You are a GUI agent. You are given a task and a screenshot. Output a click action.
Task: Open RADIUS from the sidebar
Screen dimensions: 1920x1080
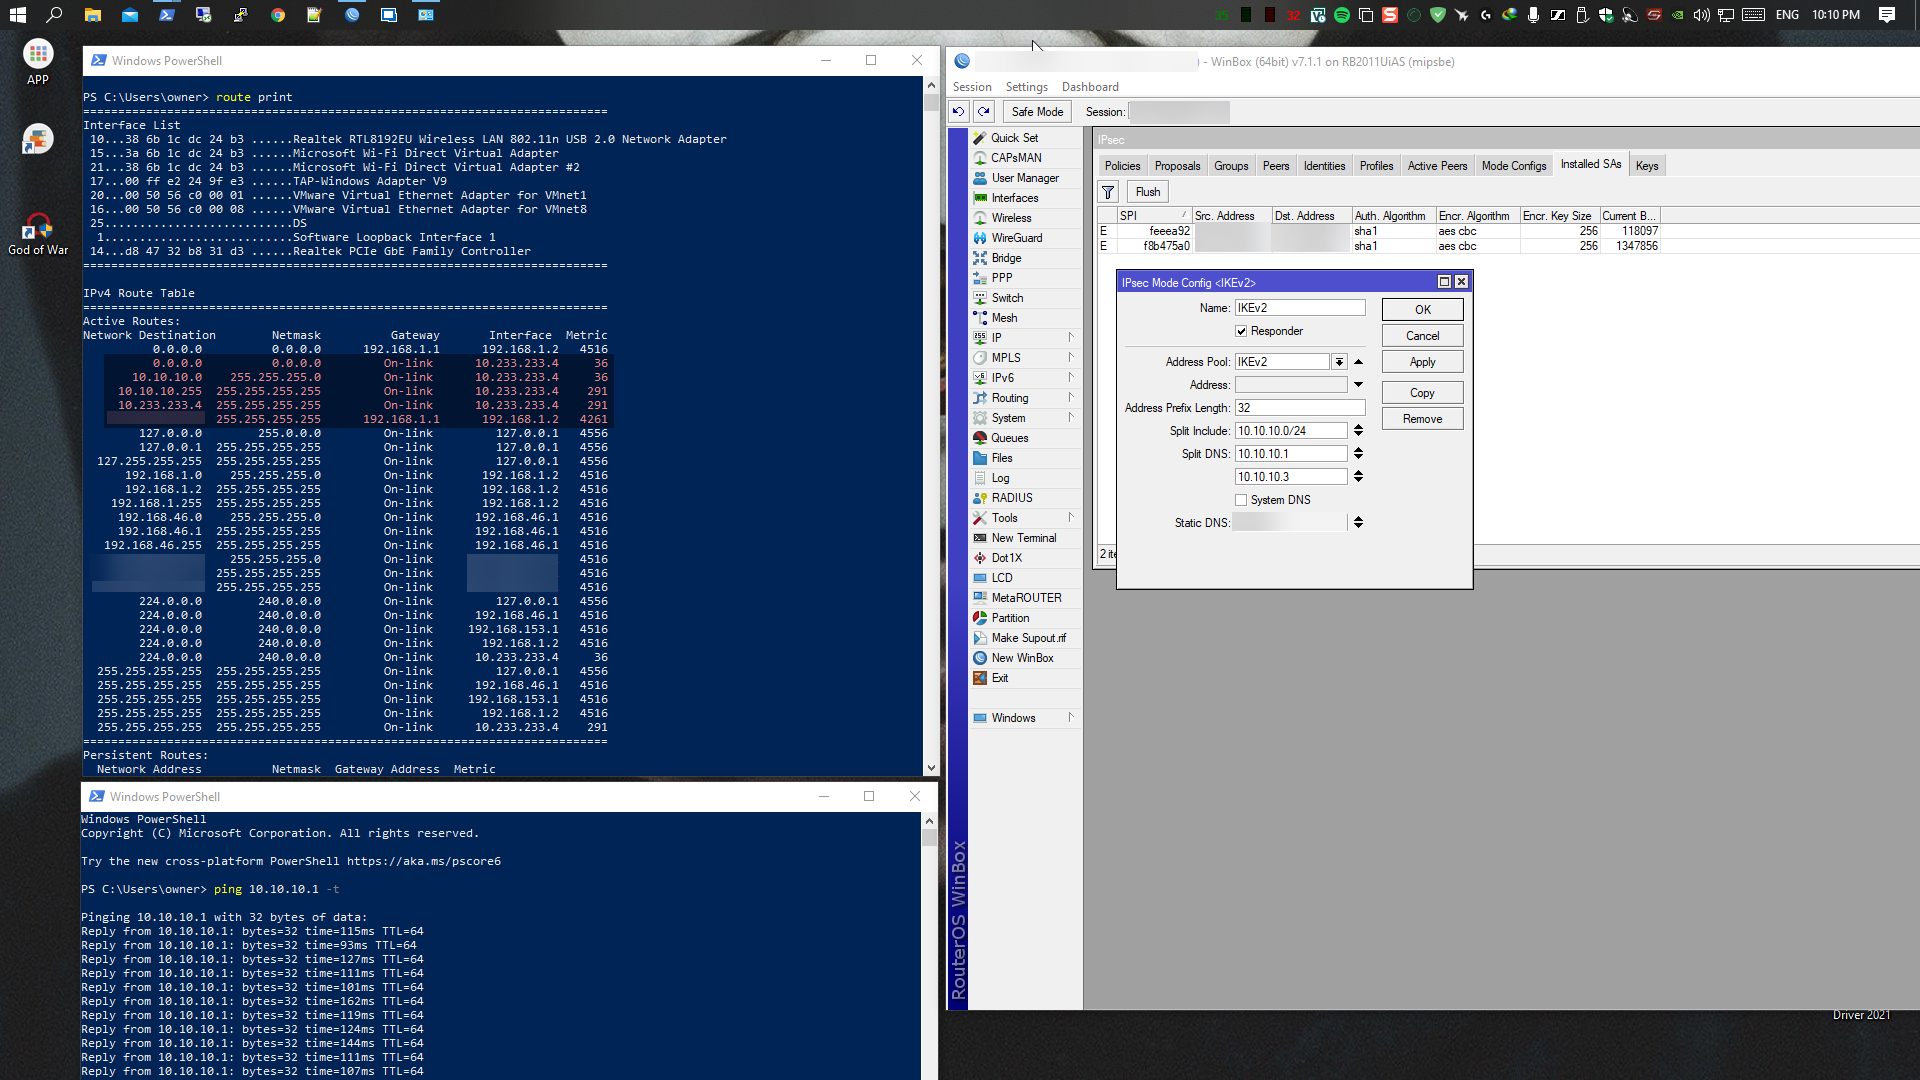tap(1011, 498)
